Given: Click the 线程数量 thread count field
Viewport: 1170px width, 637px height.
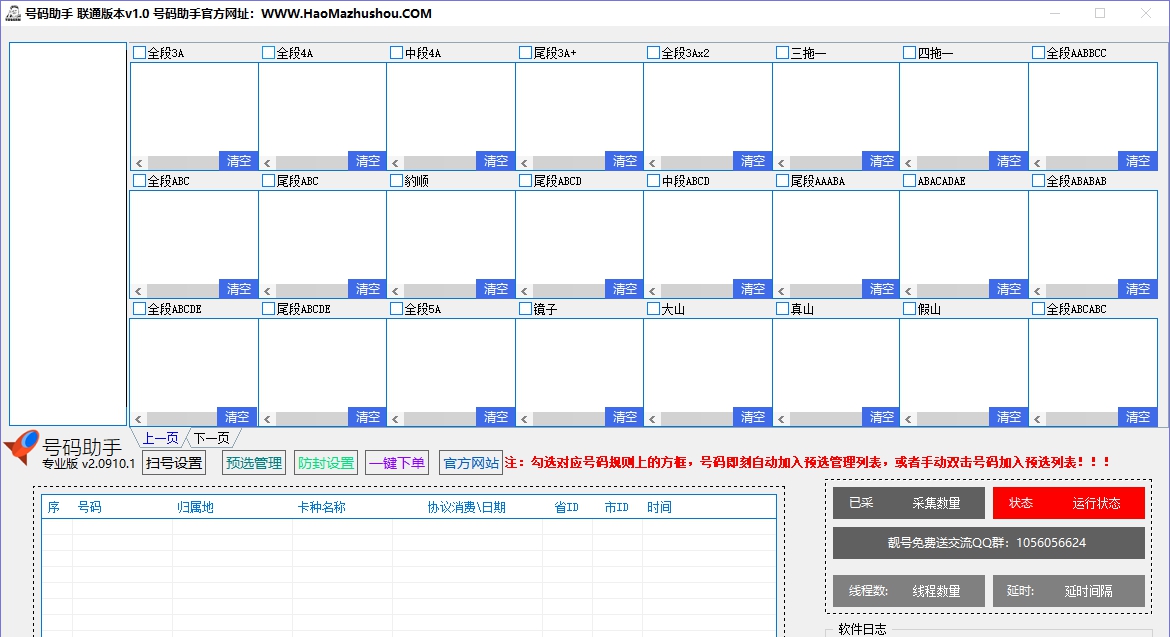Looking at the screenshot, I should coord(936,592).
